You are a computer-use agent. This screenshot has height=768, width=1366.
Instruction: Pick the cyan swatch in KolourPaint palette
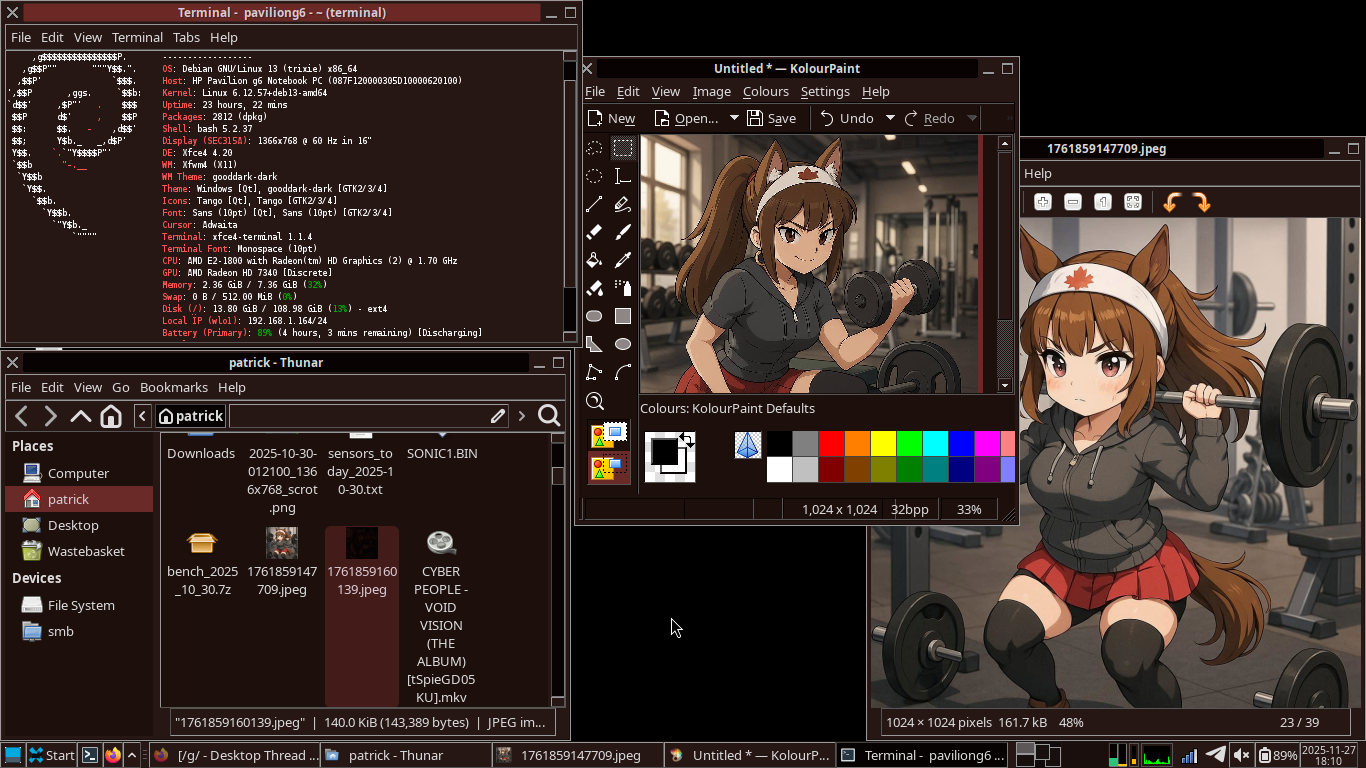coord(935,443)
